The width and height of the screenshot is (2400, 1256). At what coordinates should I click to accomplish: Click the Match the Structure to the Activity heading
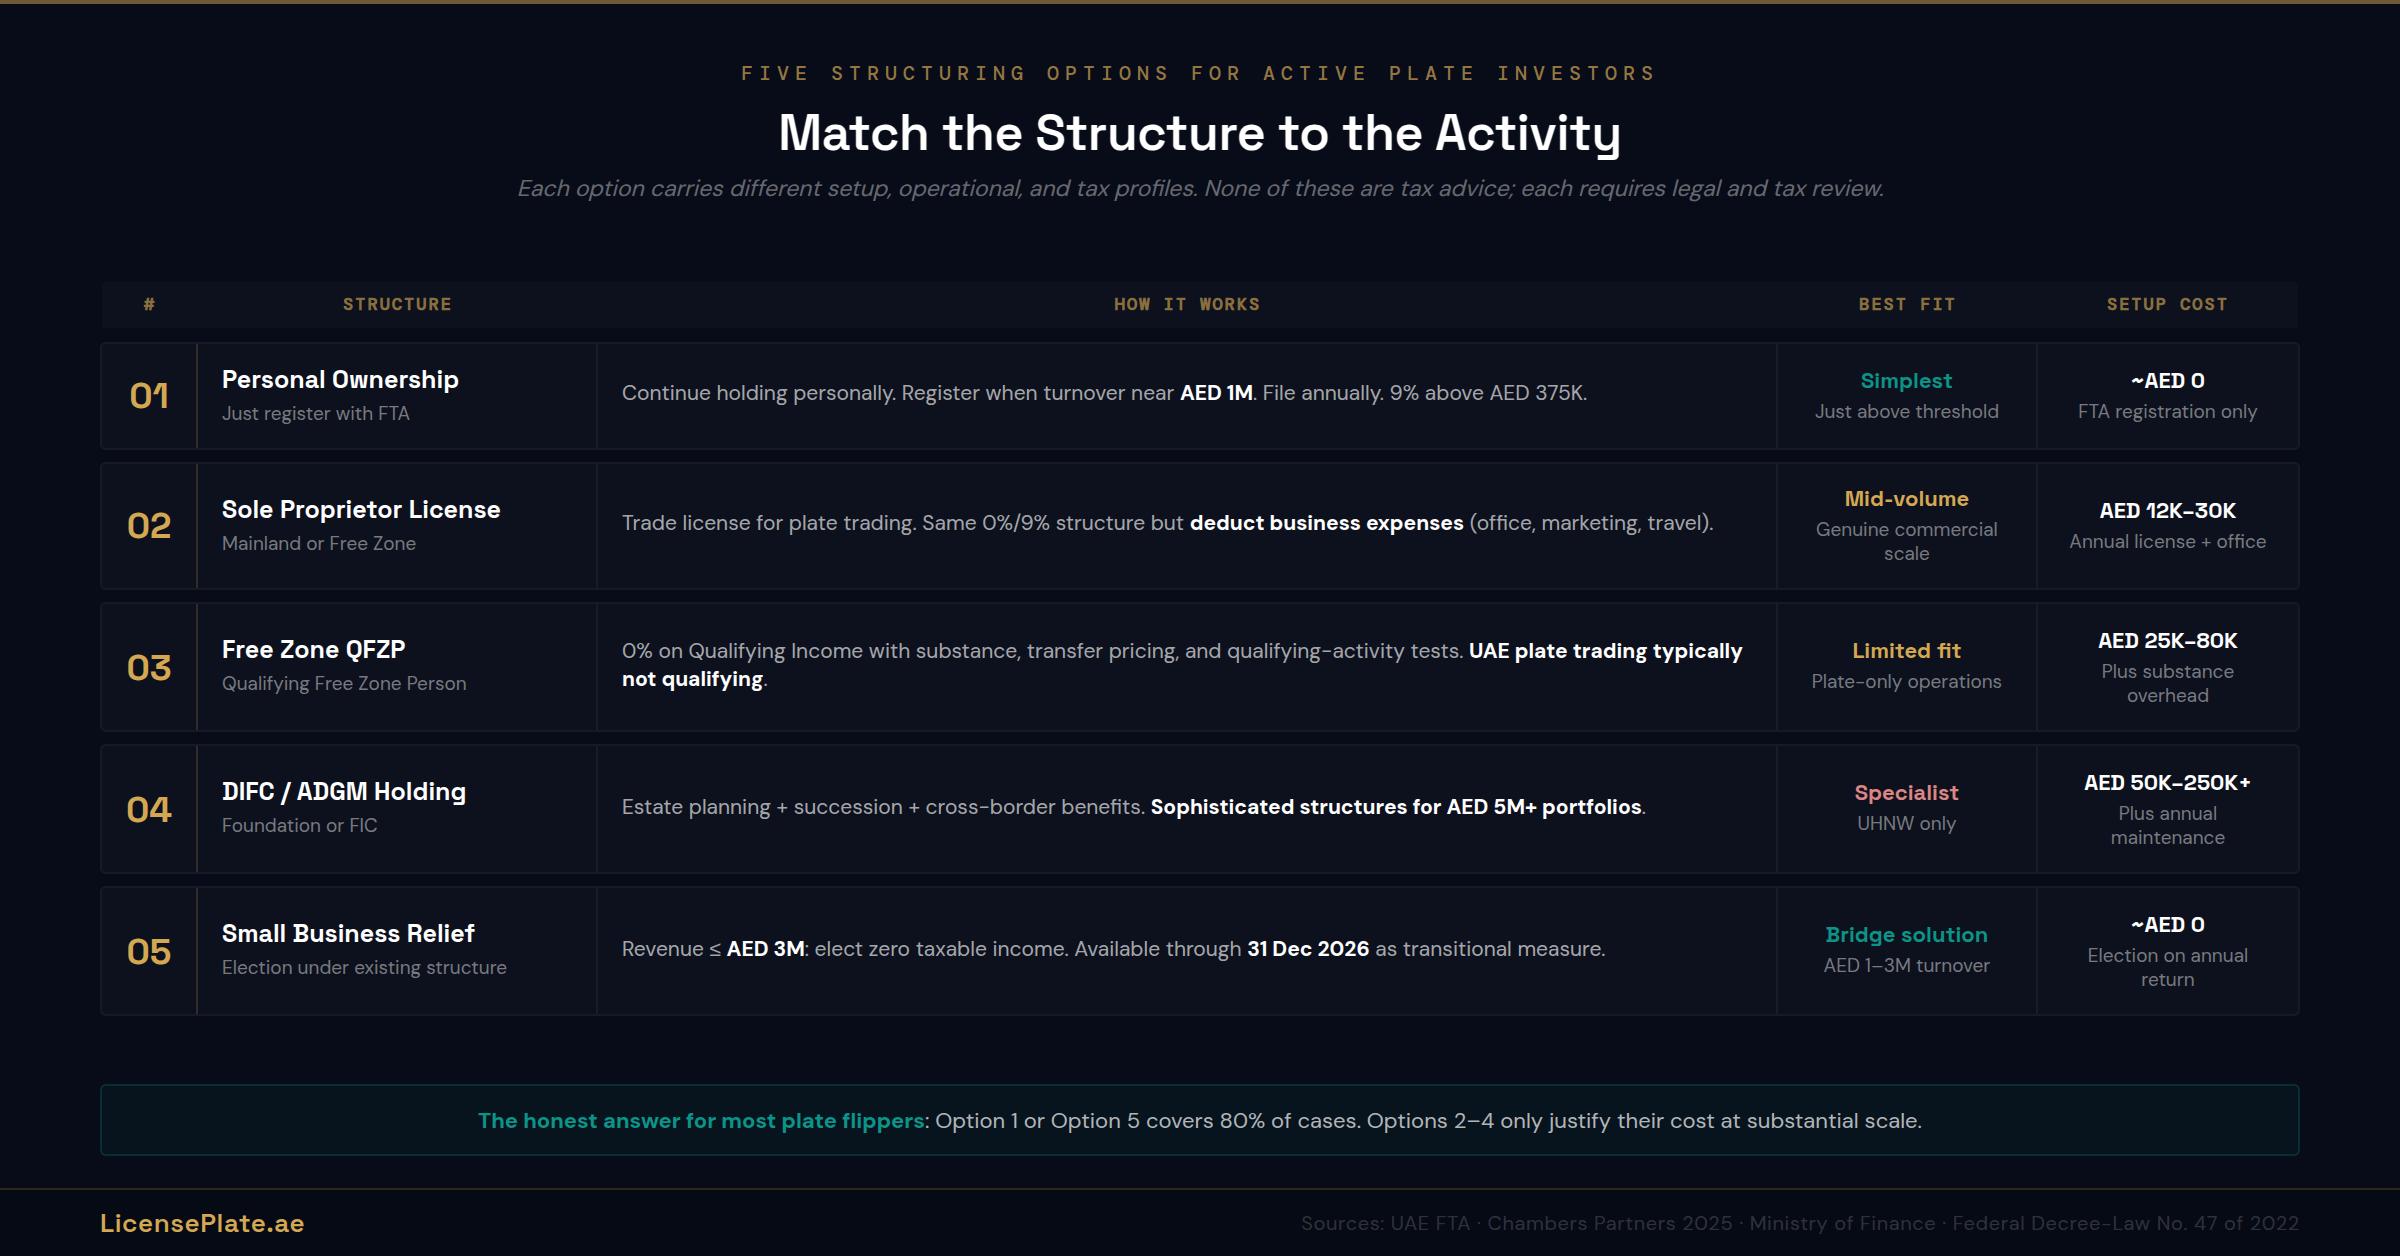1199,133
